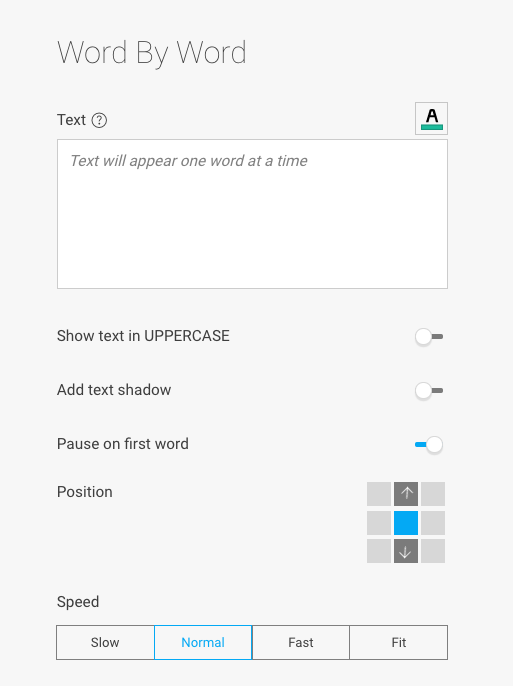Select the Normal speed option

[203, 642]
